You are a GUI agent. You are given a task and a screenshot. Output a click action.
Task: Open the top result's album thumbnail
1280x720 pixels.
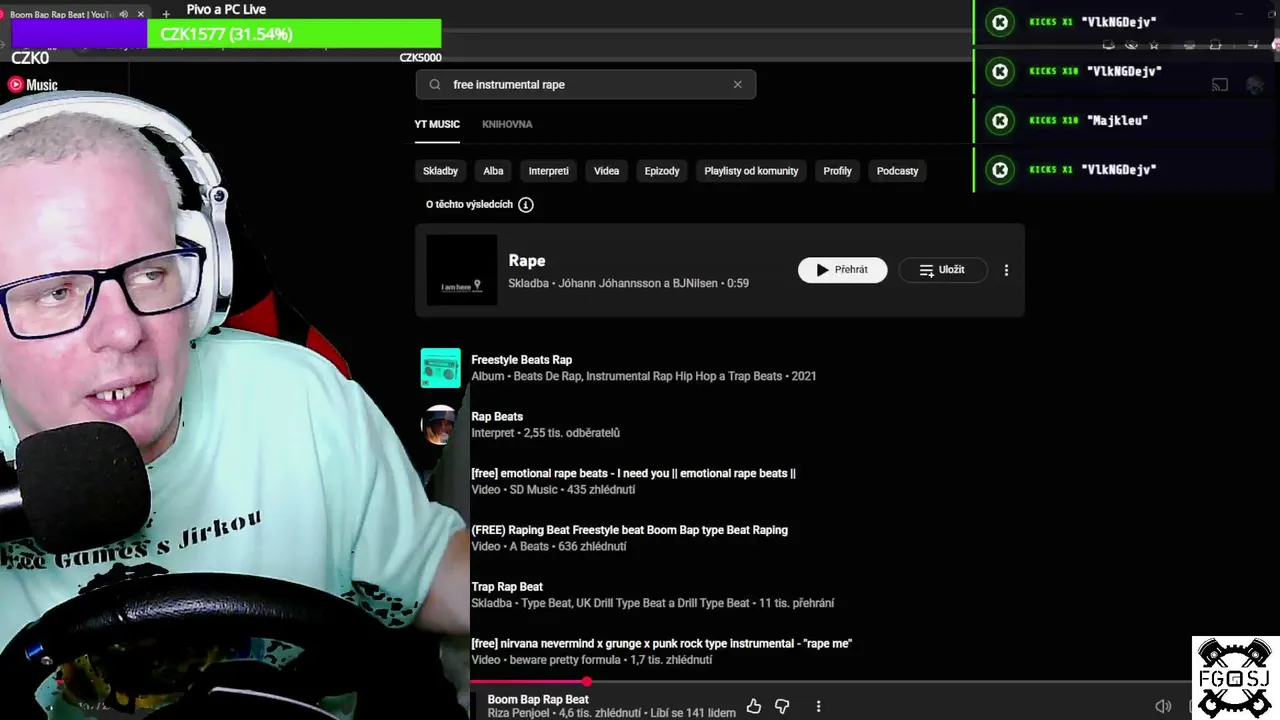[461, 270]
